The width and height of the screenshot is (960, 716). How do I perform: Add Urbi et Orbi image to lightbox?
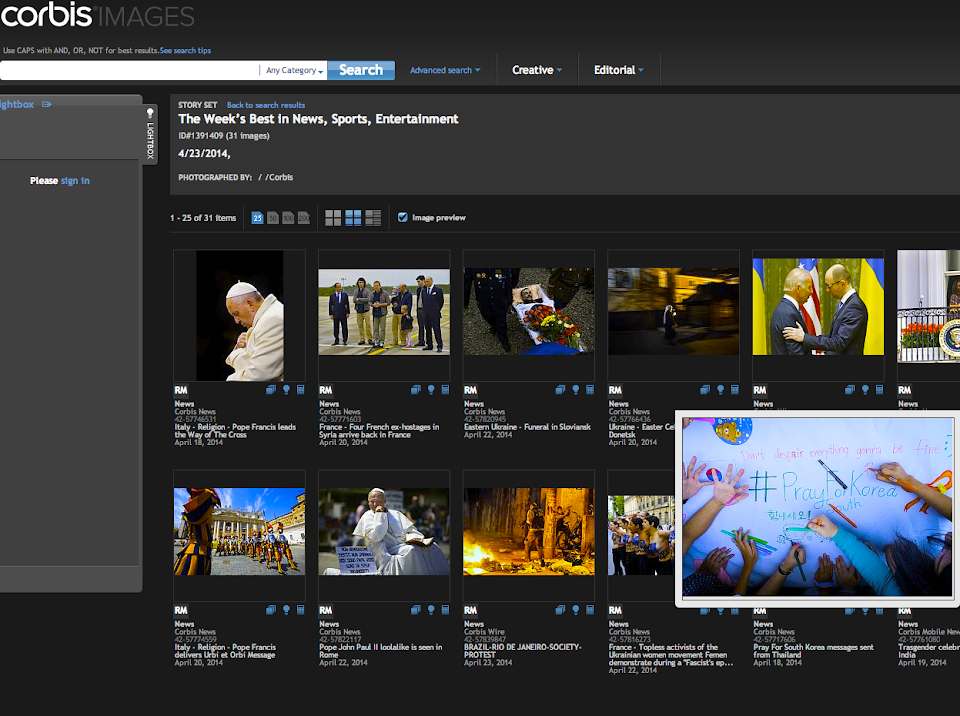pyautogui.click(x=286, y=610)
